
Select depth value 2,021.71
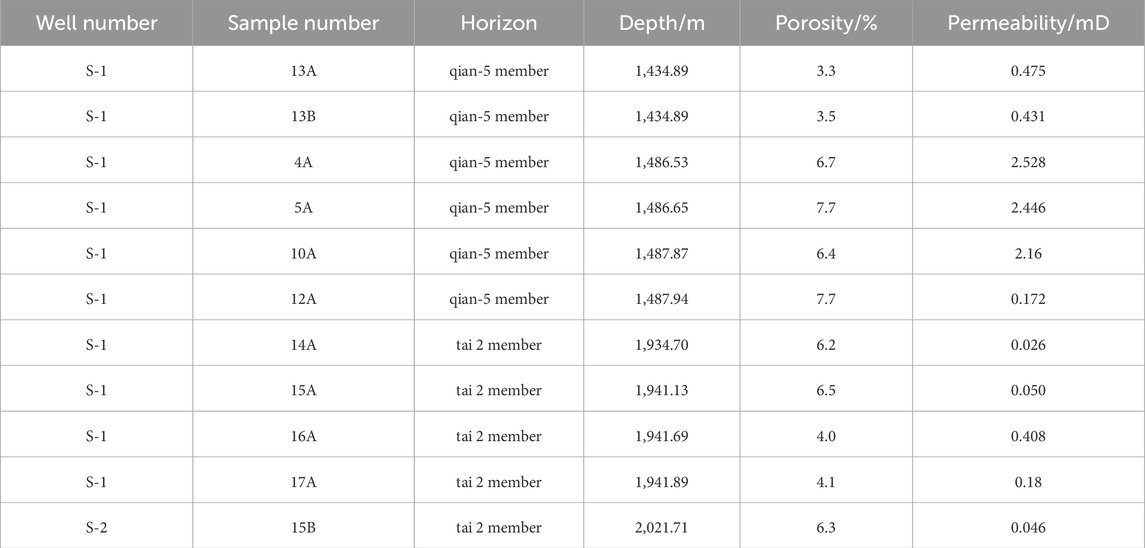click(661, 527)
